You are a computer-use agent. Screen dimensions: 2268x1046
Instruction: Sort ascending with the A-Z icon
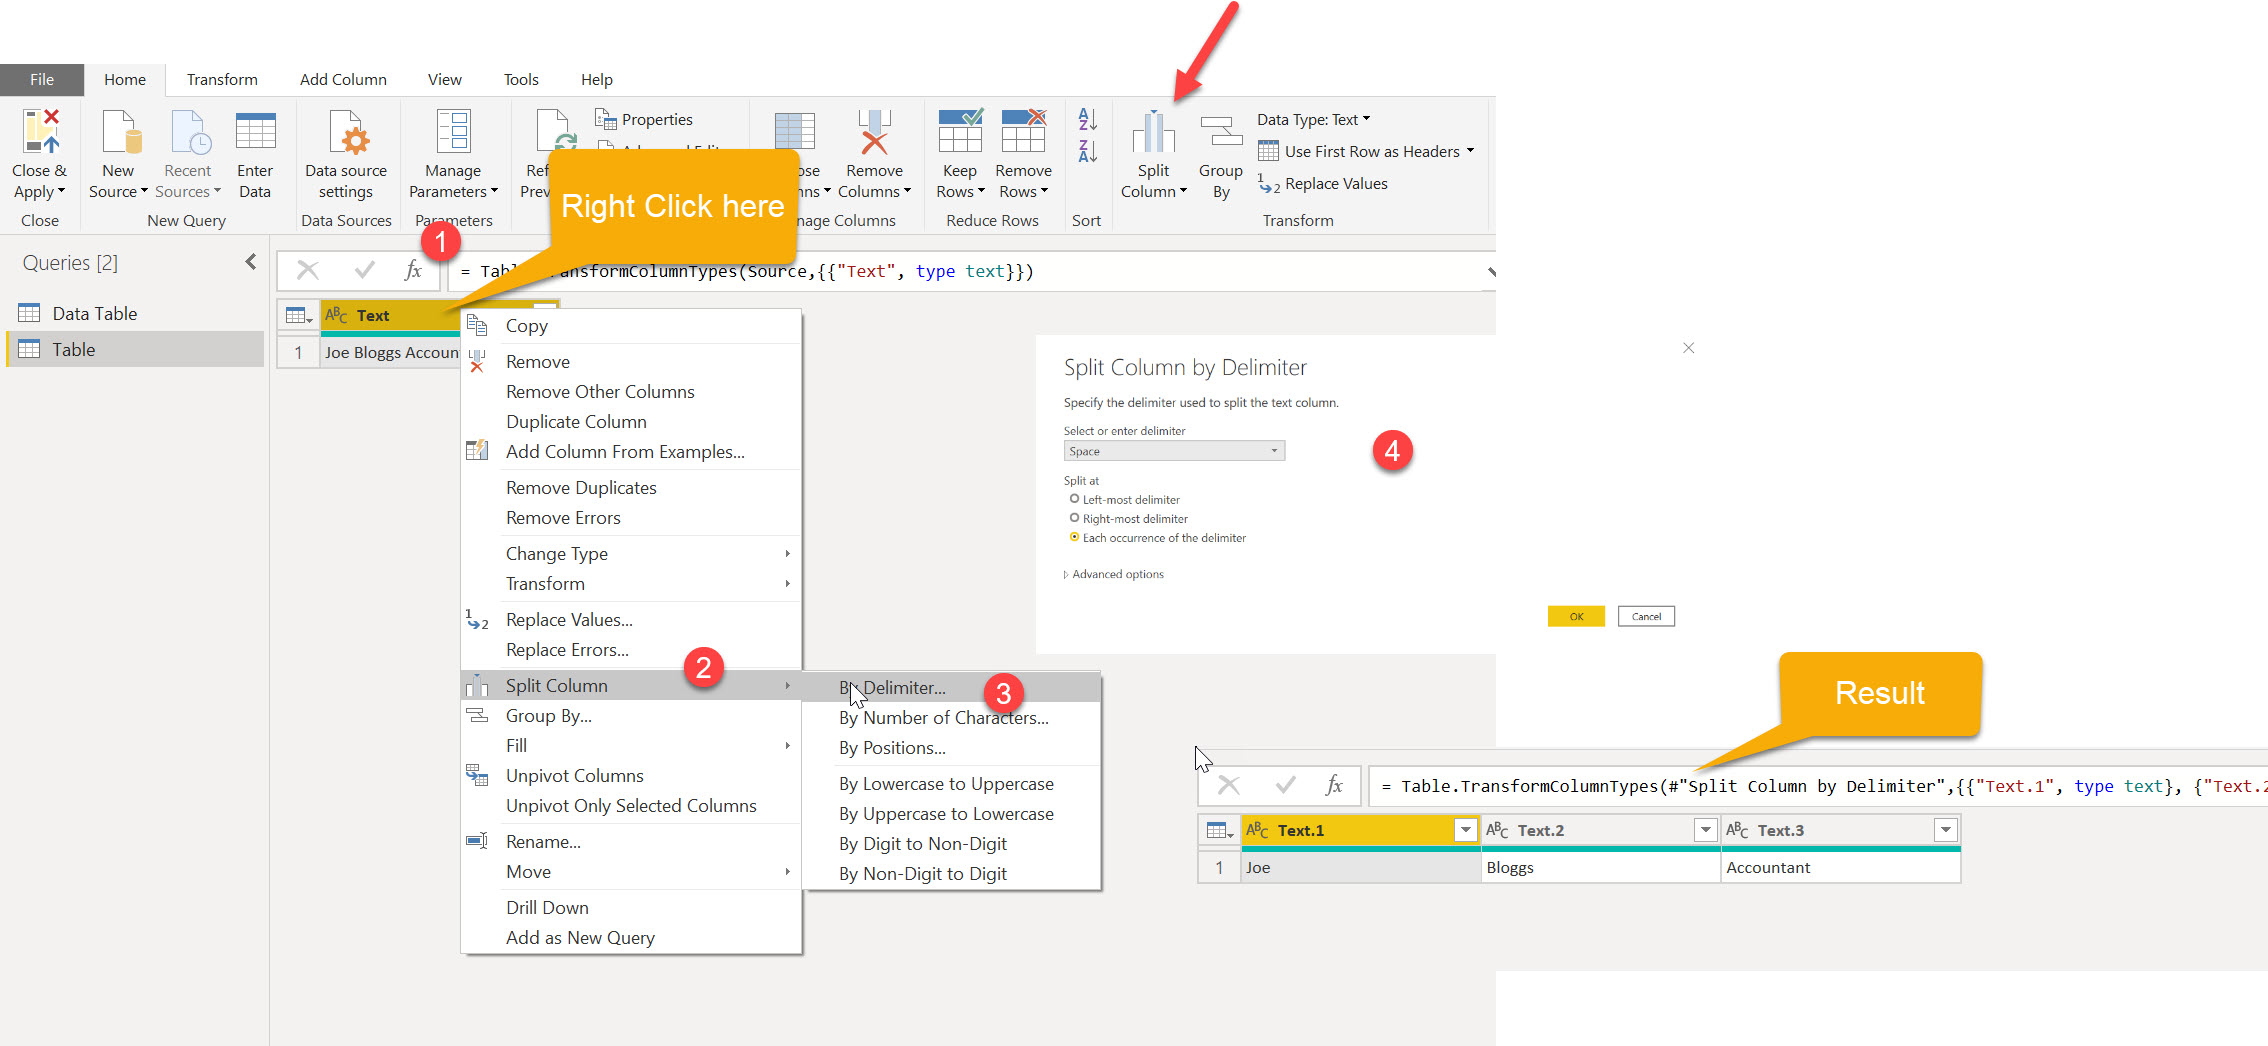pos(1087,119)
